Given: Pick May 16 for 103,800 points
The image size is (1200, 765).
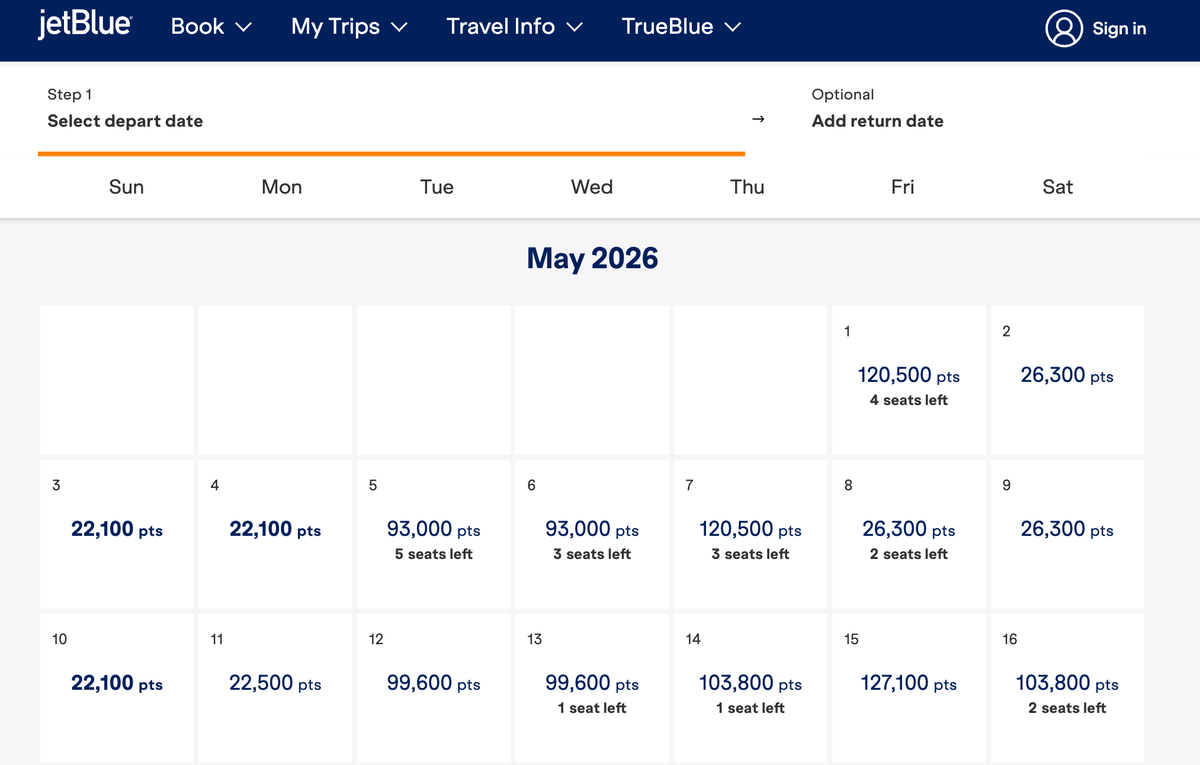Looking at the screenshot, I should pos(1065,688).
